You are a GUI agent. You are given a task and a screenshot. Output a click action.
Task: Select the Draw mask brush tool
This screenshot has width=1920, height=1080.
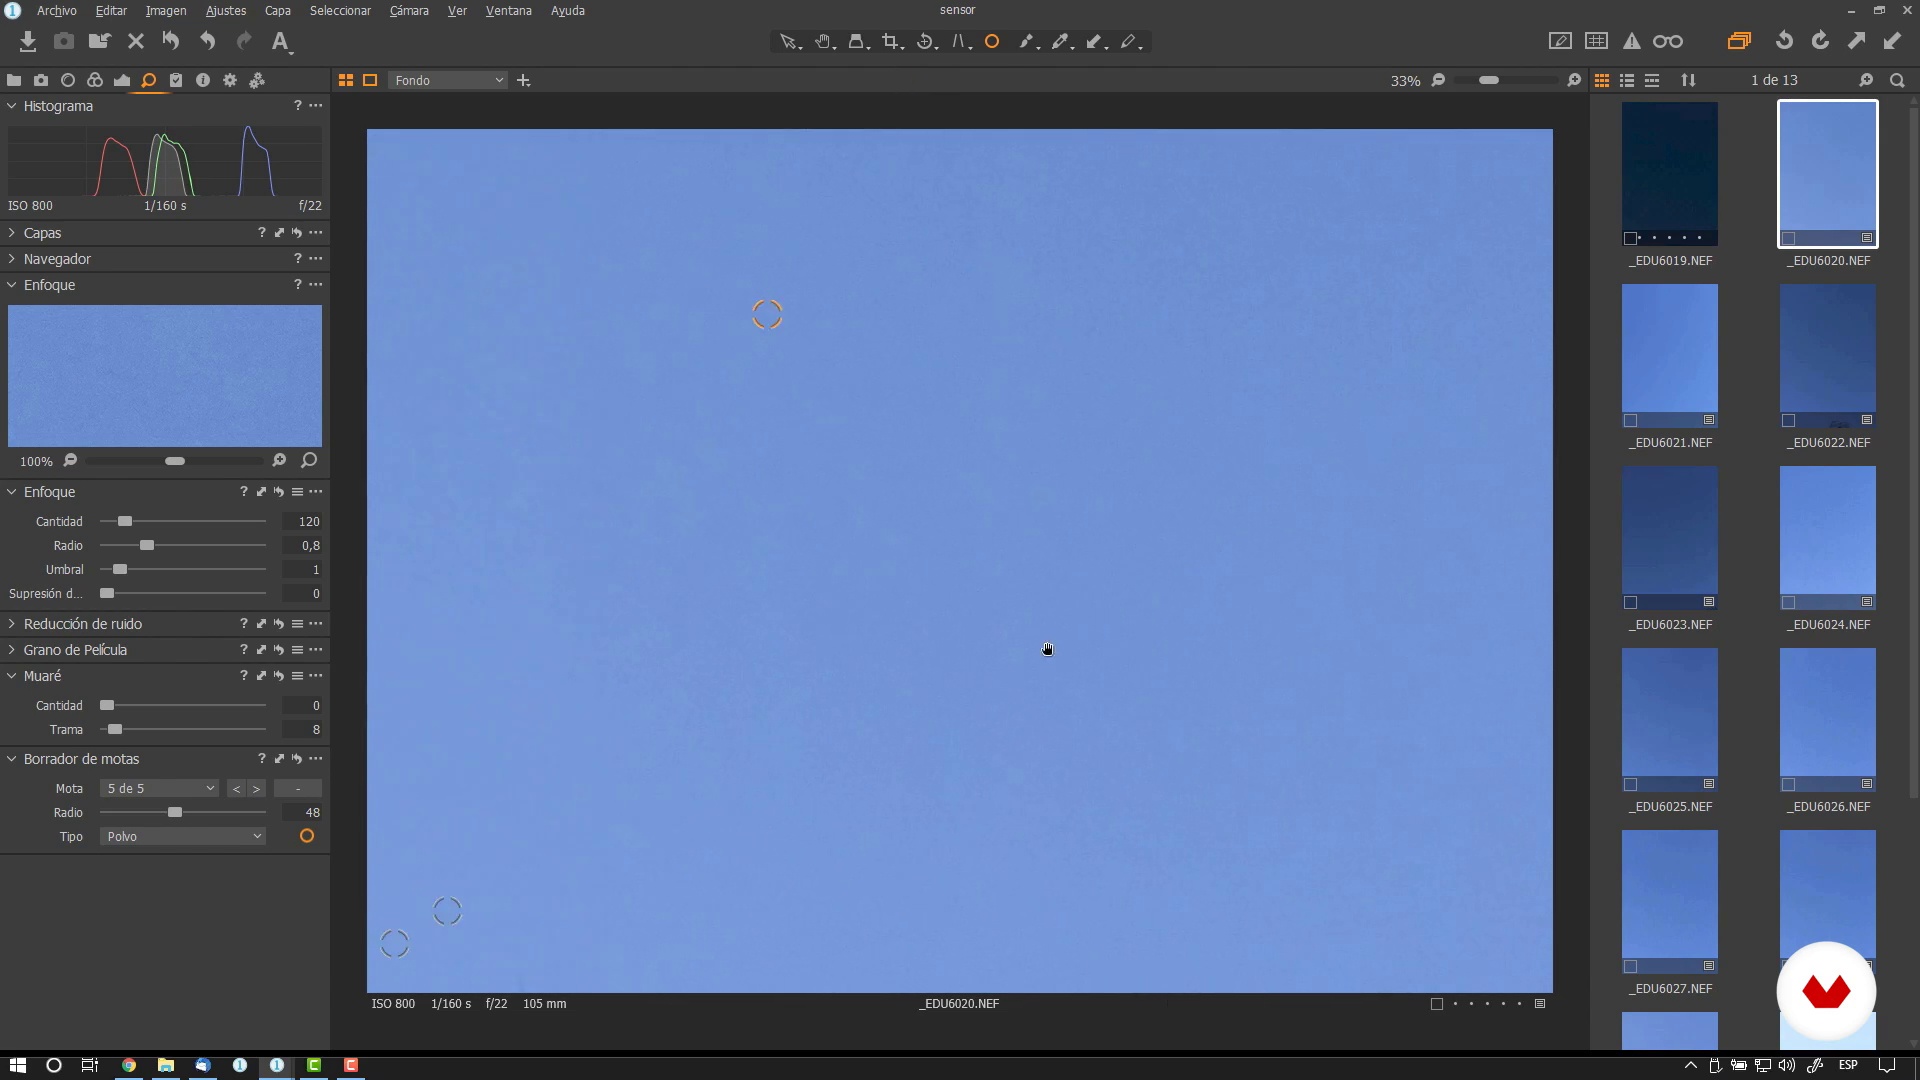point(1027,41)
